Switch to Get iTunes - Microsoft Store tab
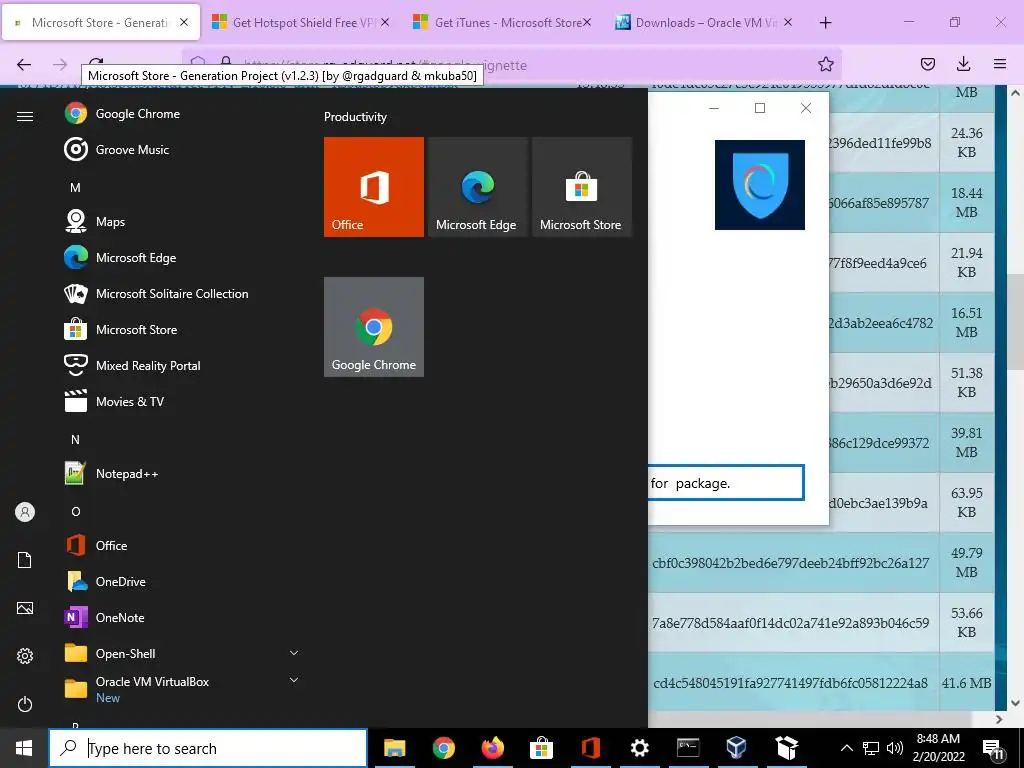 click(501, 23)
